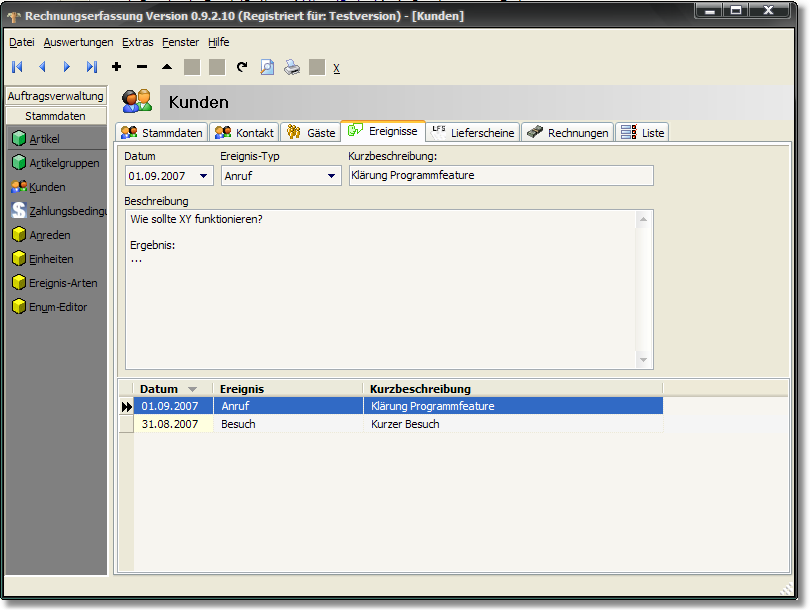Open the Hilfe menu

tap(219, 42)
